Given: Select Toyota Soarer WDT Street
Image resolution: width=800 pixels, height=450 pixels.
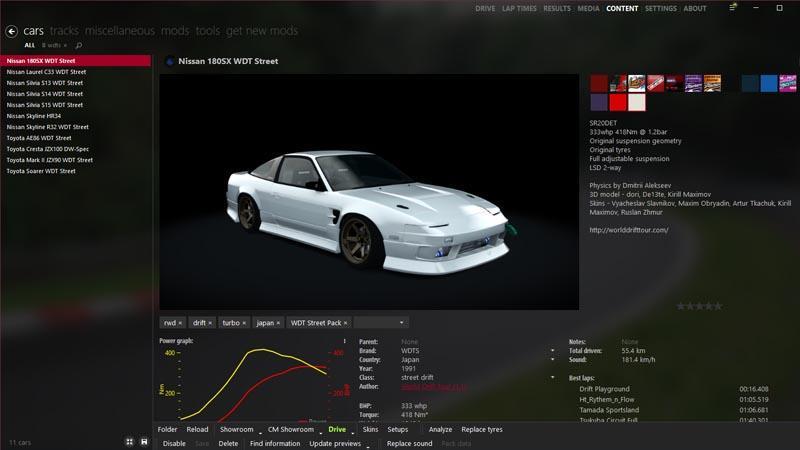Looking at the screenshot, I should click(76, 171).
